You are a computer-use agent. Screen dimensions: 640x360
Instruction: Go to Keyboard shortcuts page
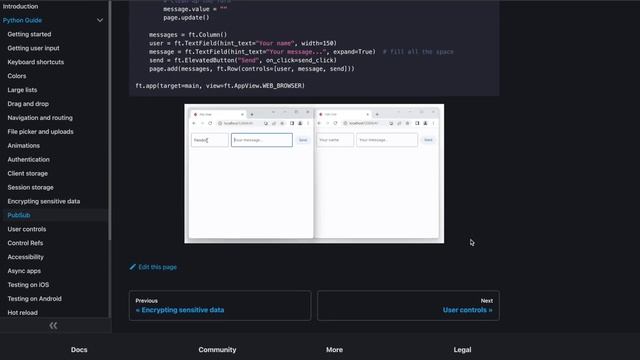(x=36, y=62)
